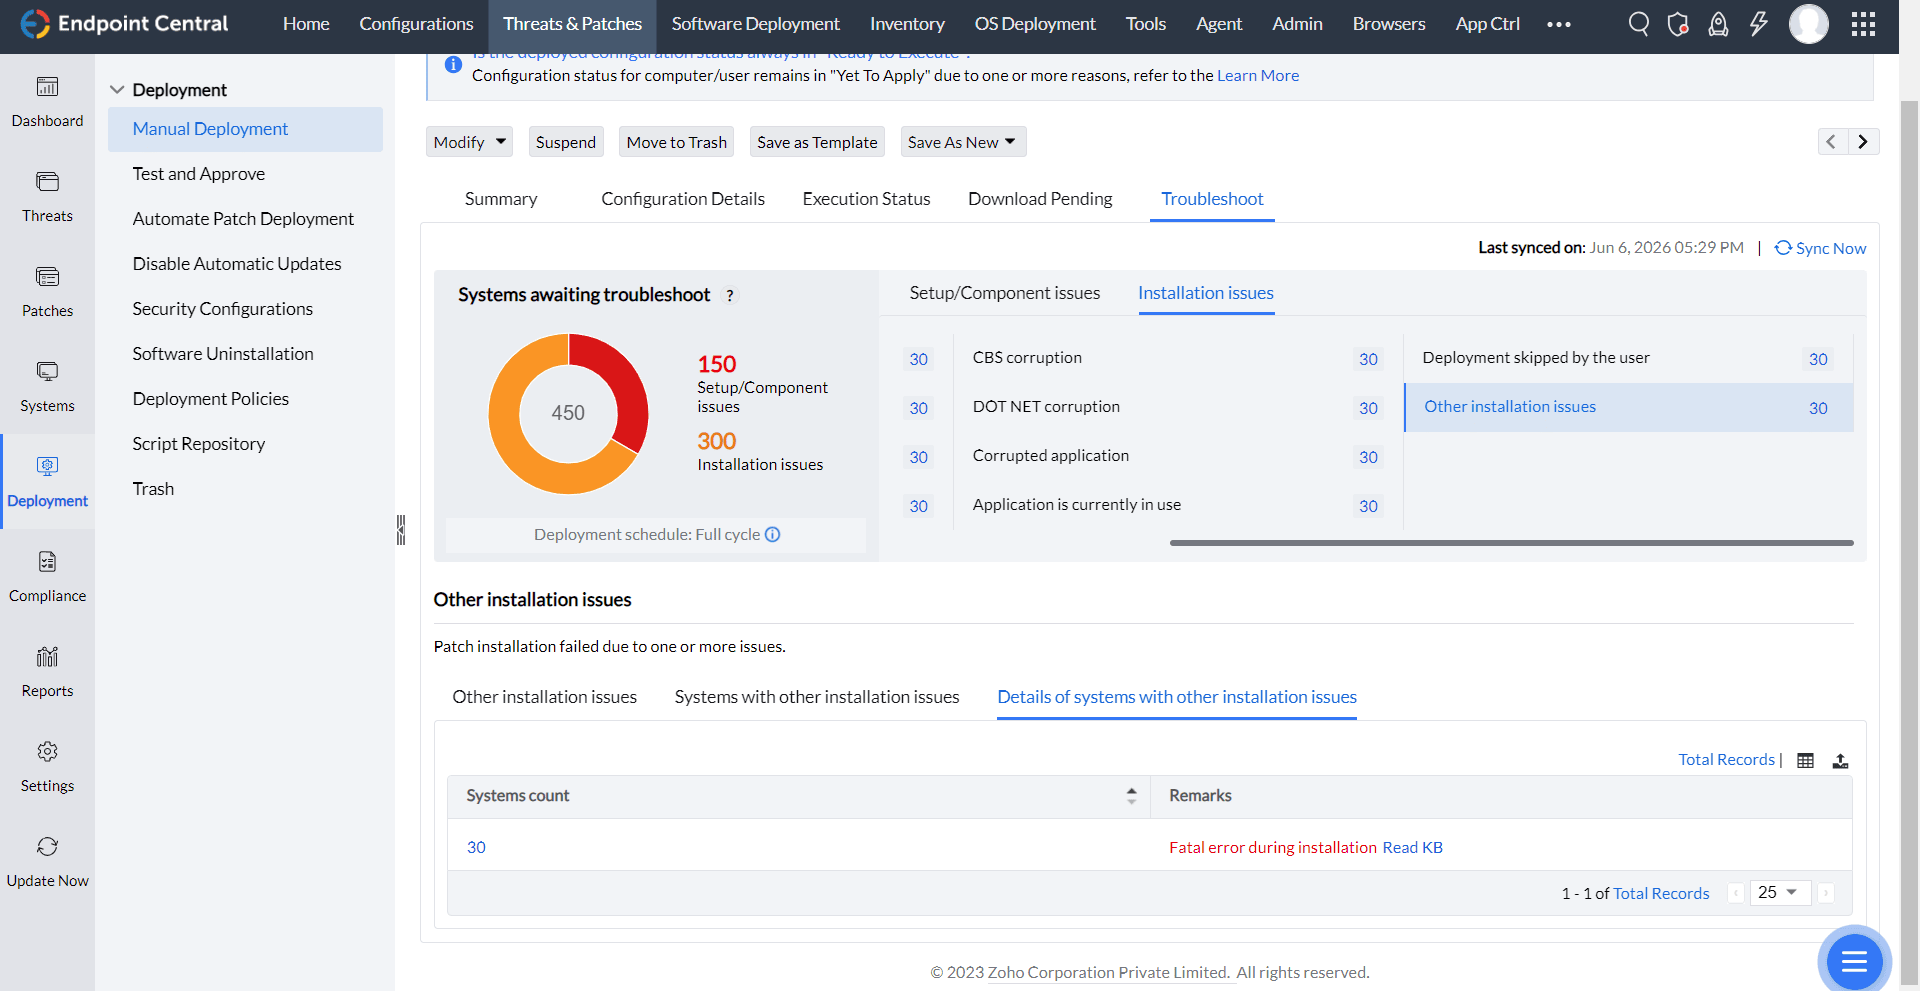
Task: Click the deployment schedule info icon
Action: (773, 535)
